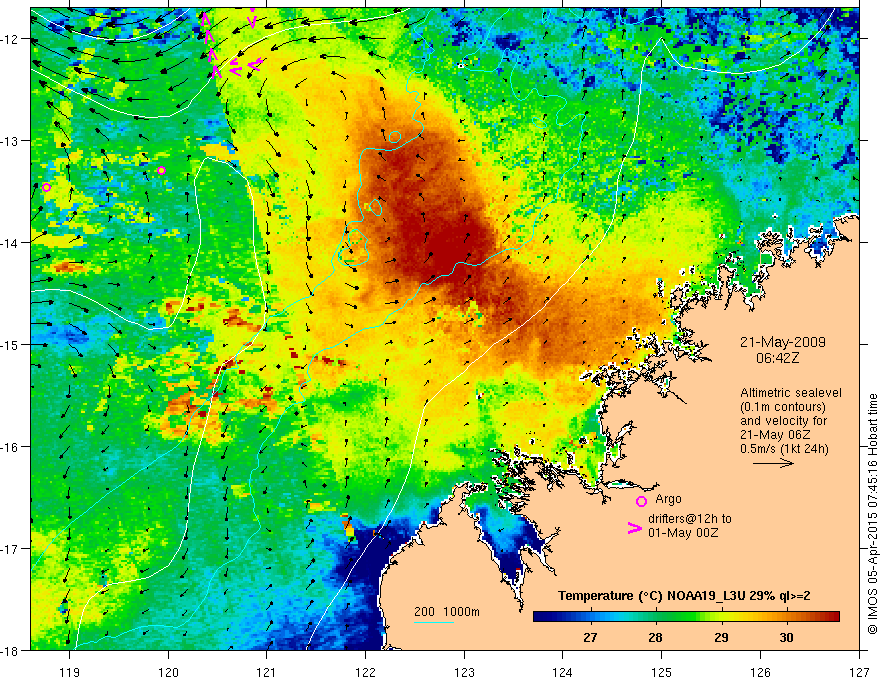Select the Argo float marker near longitude 120
The width and height of the screenshot is (880, 680).
click(162, 171)
